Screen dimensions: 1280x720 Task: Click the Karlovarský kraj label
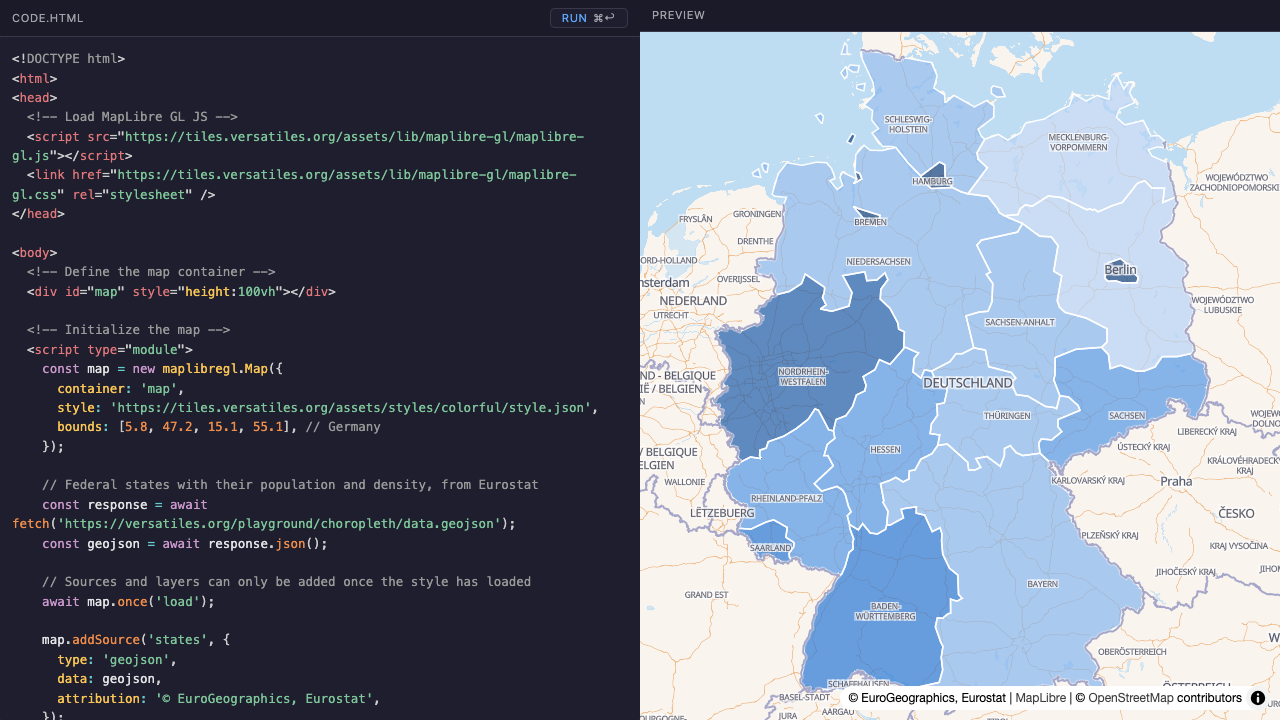(1088, 481)
